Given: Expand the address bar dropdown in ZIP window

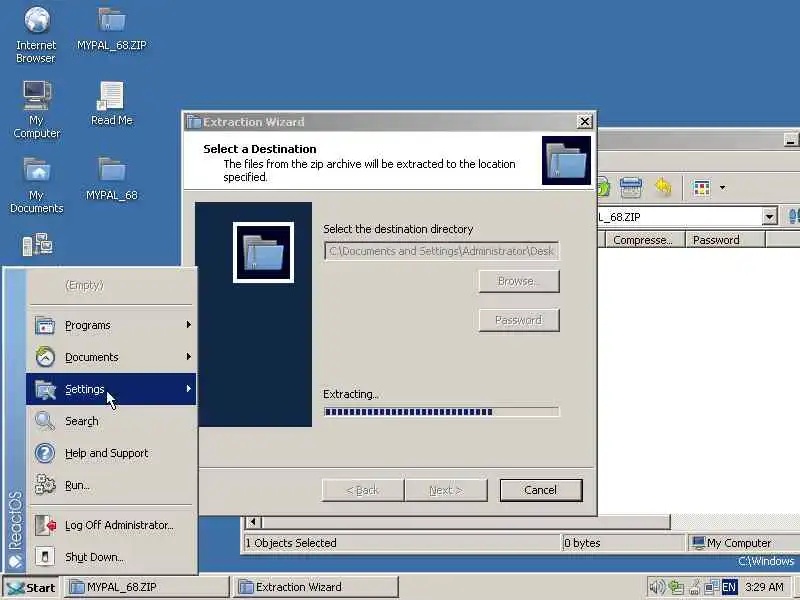Looking at the screenshot, I should tap(769, 216).
